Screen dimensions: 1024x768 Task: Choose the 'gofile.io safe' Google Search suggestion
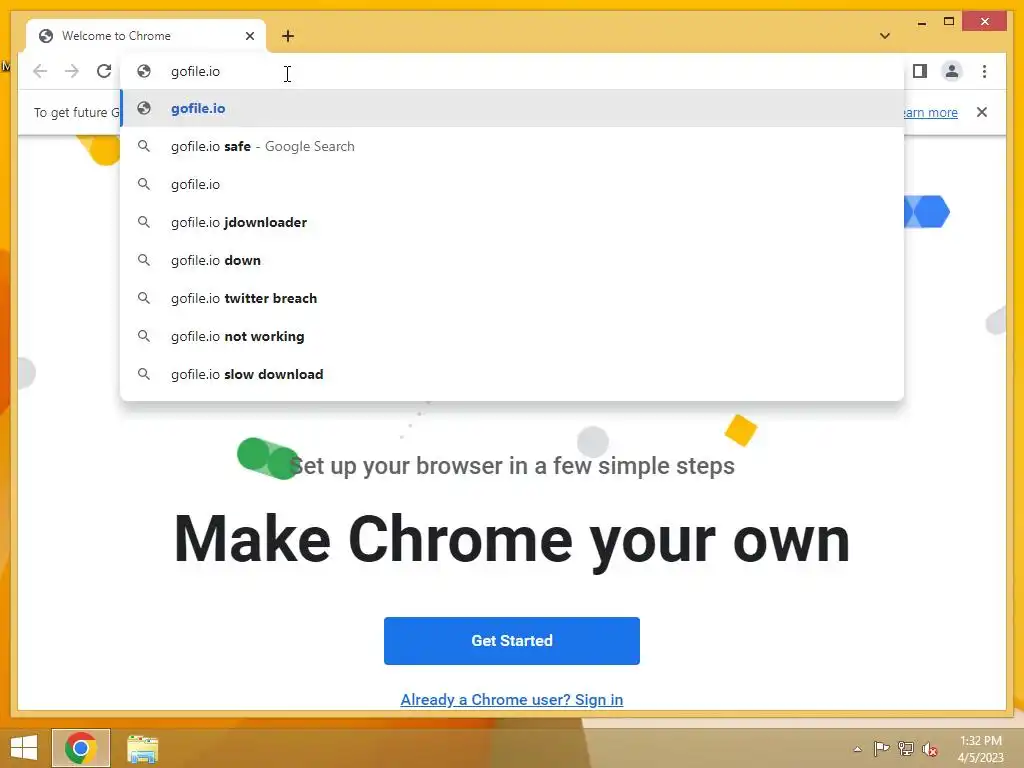512,146
